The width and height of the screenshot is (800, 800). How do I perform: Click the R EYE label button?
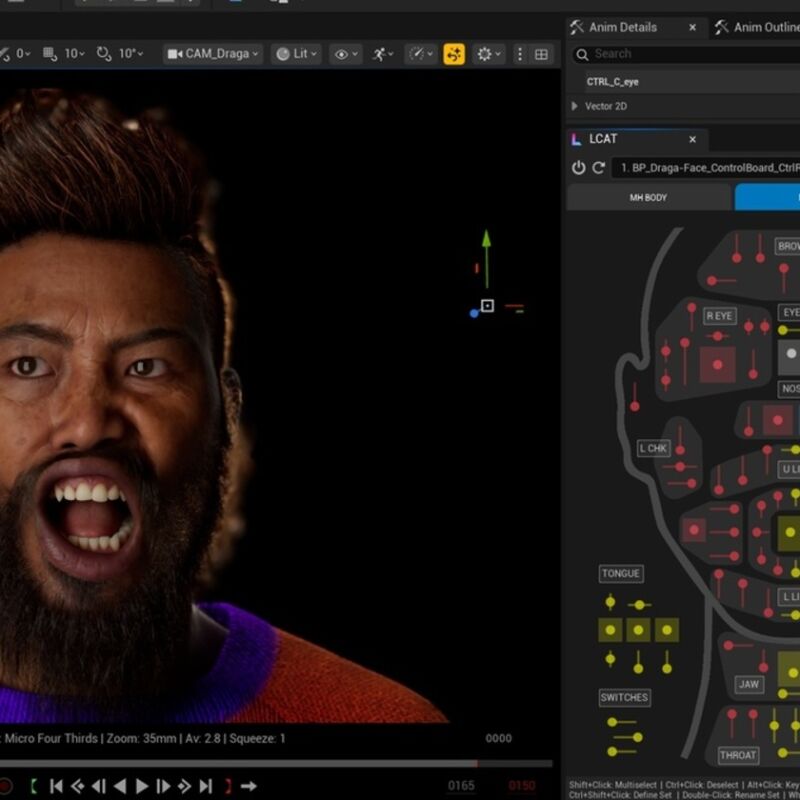pos(719,316)
